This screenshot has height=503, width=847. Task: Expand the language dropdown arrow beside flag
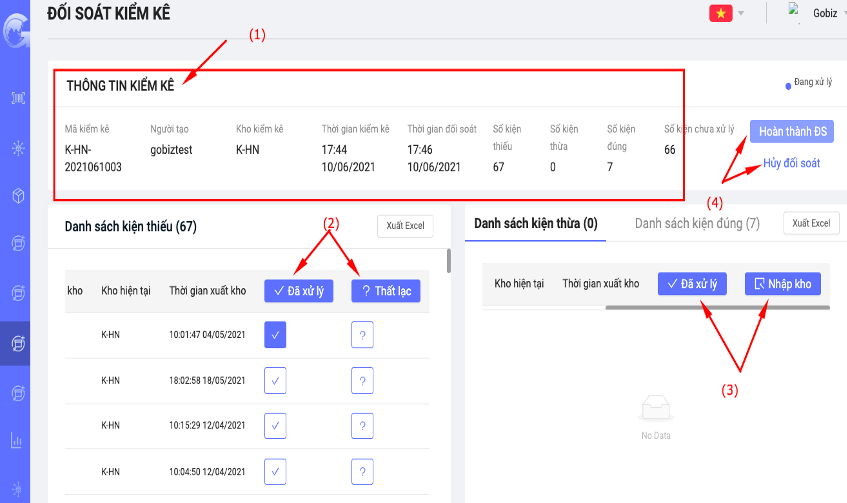point(741,13)
